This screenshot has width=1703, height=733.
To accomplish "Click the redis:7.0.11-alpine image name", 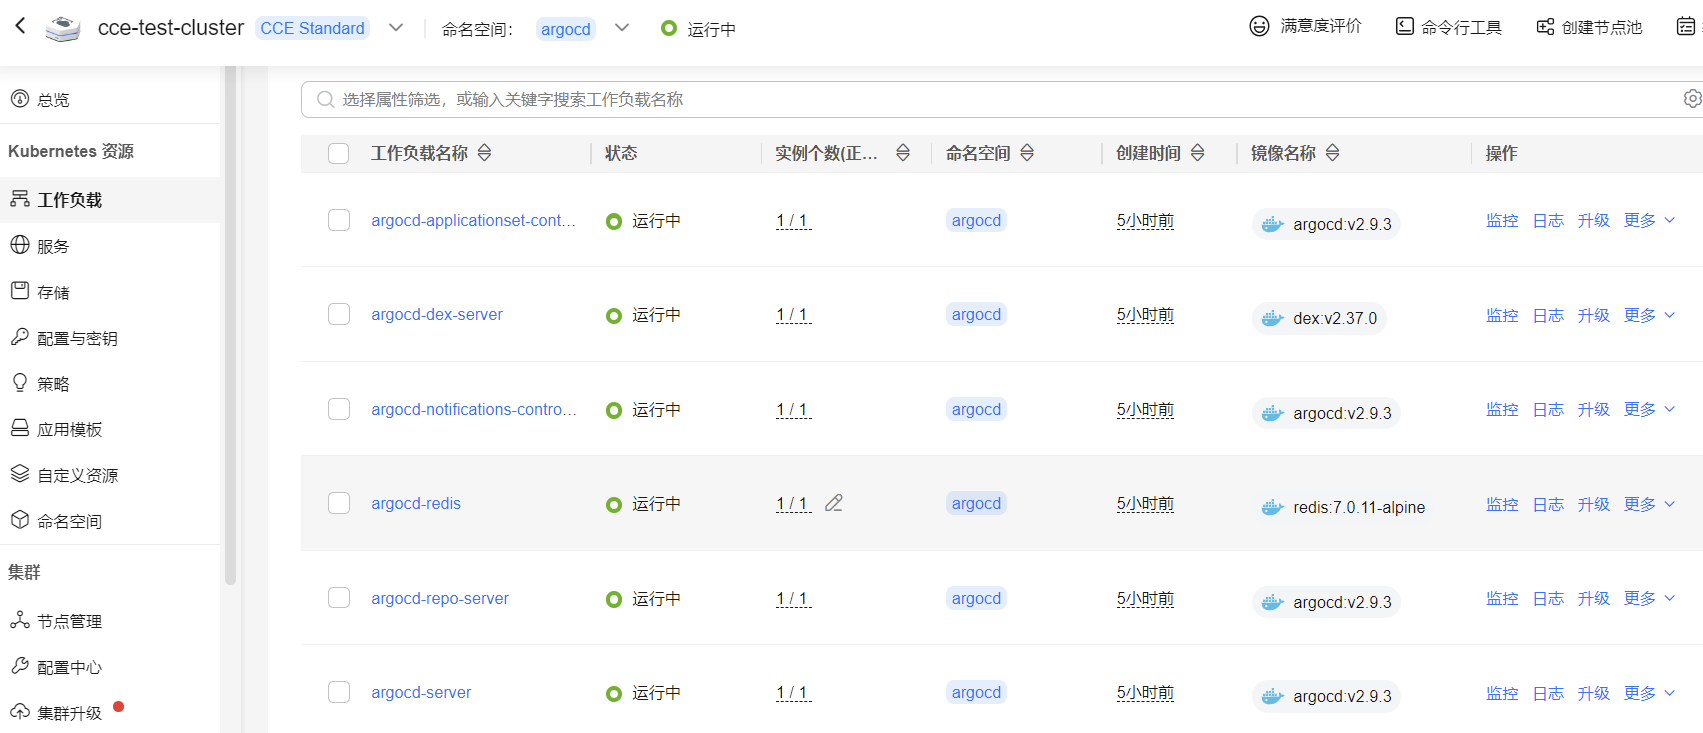I will pos(1359,507).
